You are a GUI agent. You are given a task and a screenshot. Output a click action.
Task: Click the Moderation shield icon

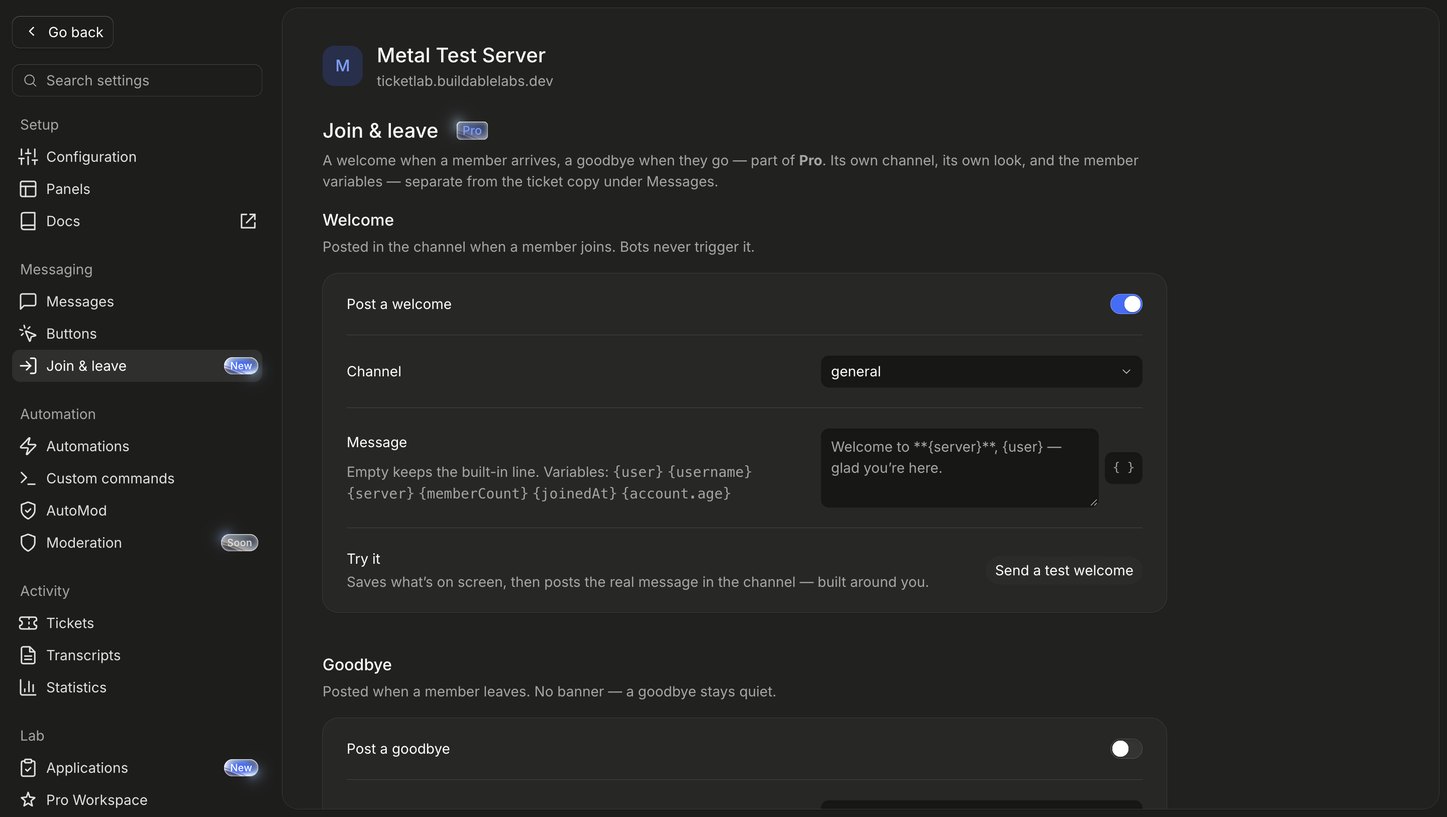click(28, 543)
